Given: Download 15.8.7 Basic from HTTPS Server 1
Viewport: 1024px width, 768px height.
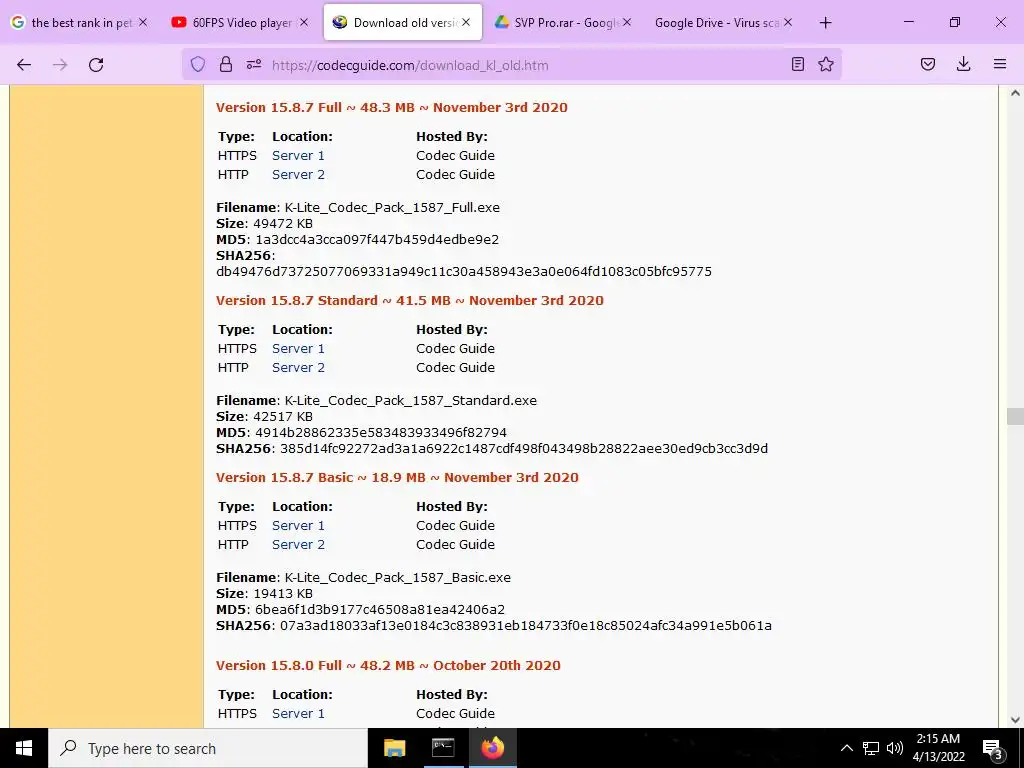Looking at the screenshot, I should [x=298, y=525].
